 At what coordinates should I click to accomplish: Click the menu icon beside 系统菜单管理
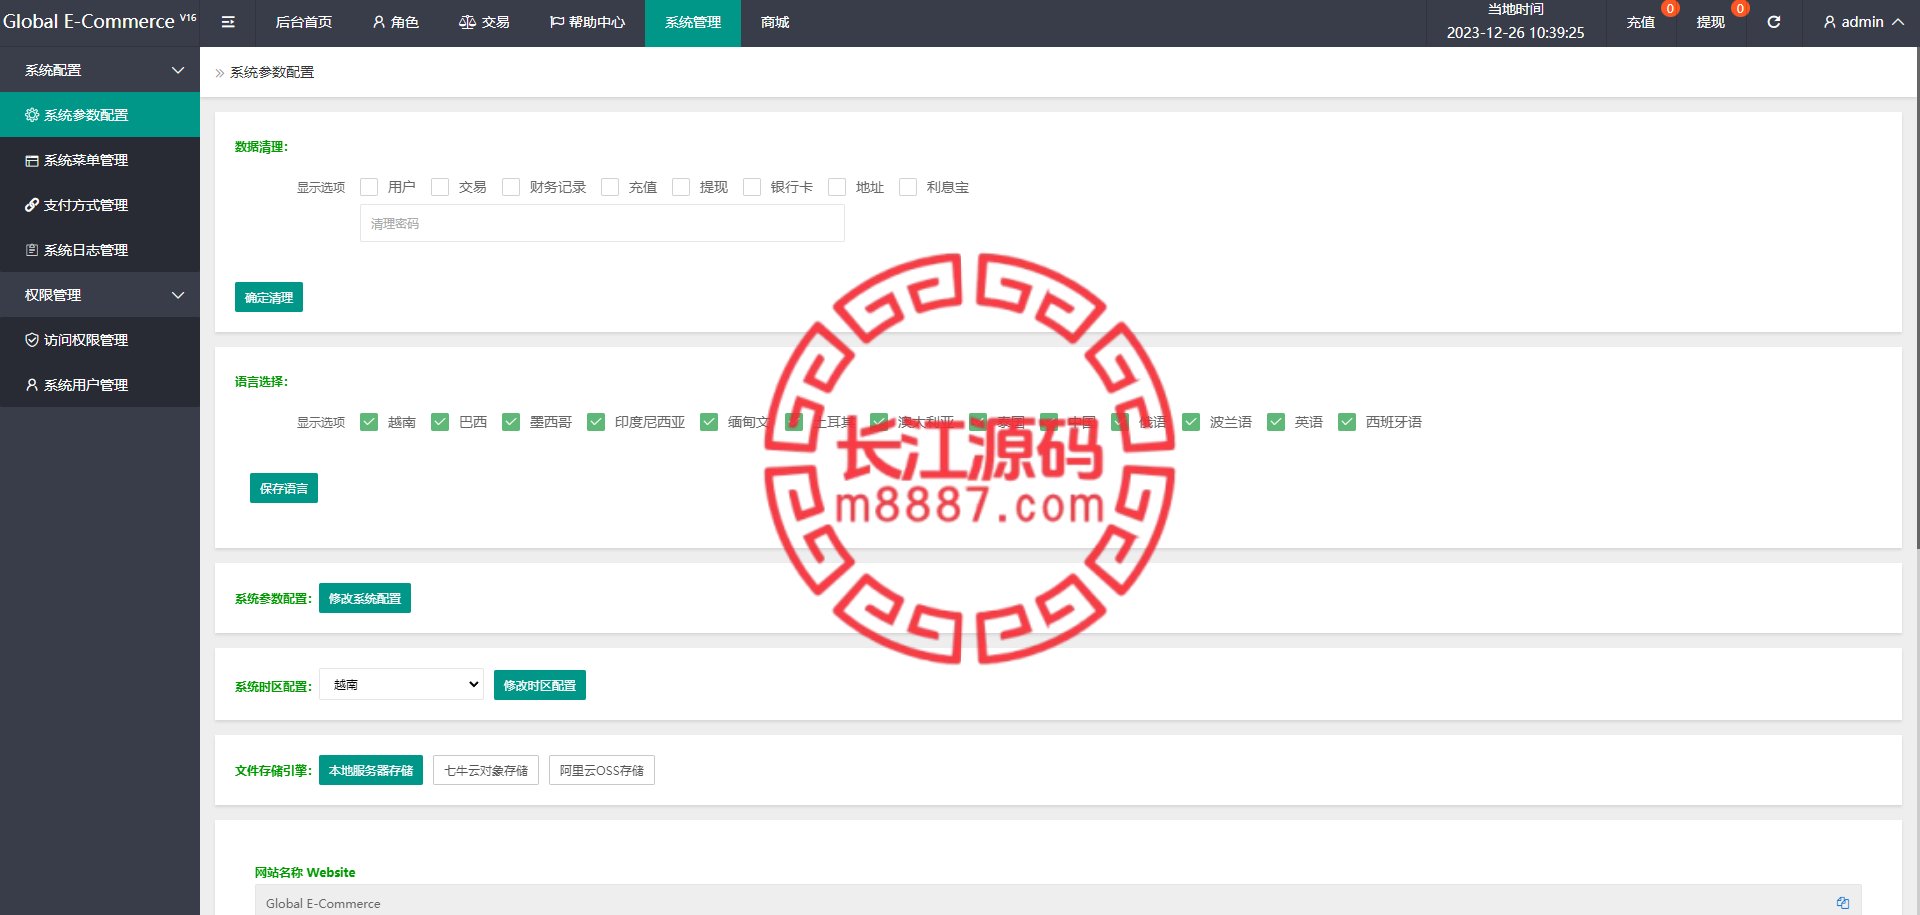coord(32,160)
